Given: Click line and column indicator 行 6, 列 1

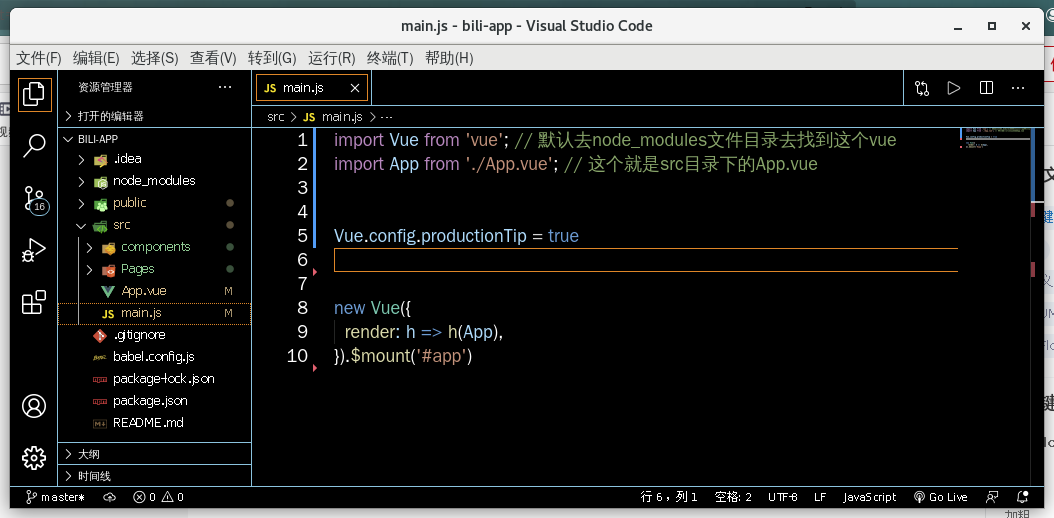Looking at the screenshot, I should [670, 497].
